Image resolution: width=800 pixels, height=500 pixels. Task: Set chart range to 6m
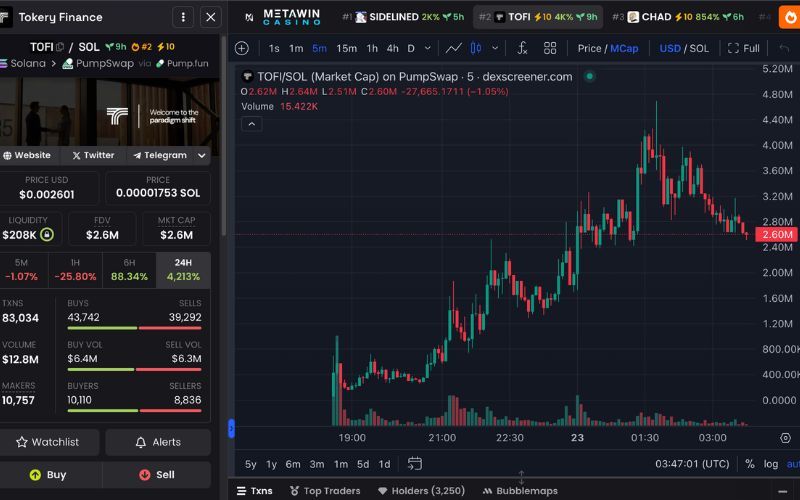click(293, 464)
